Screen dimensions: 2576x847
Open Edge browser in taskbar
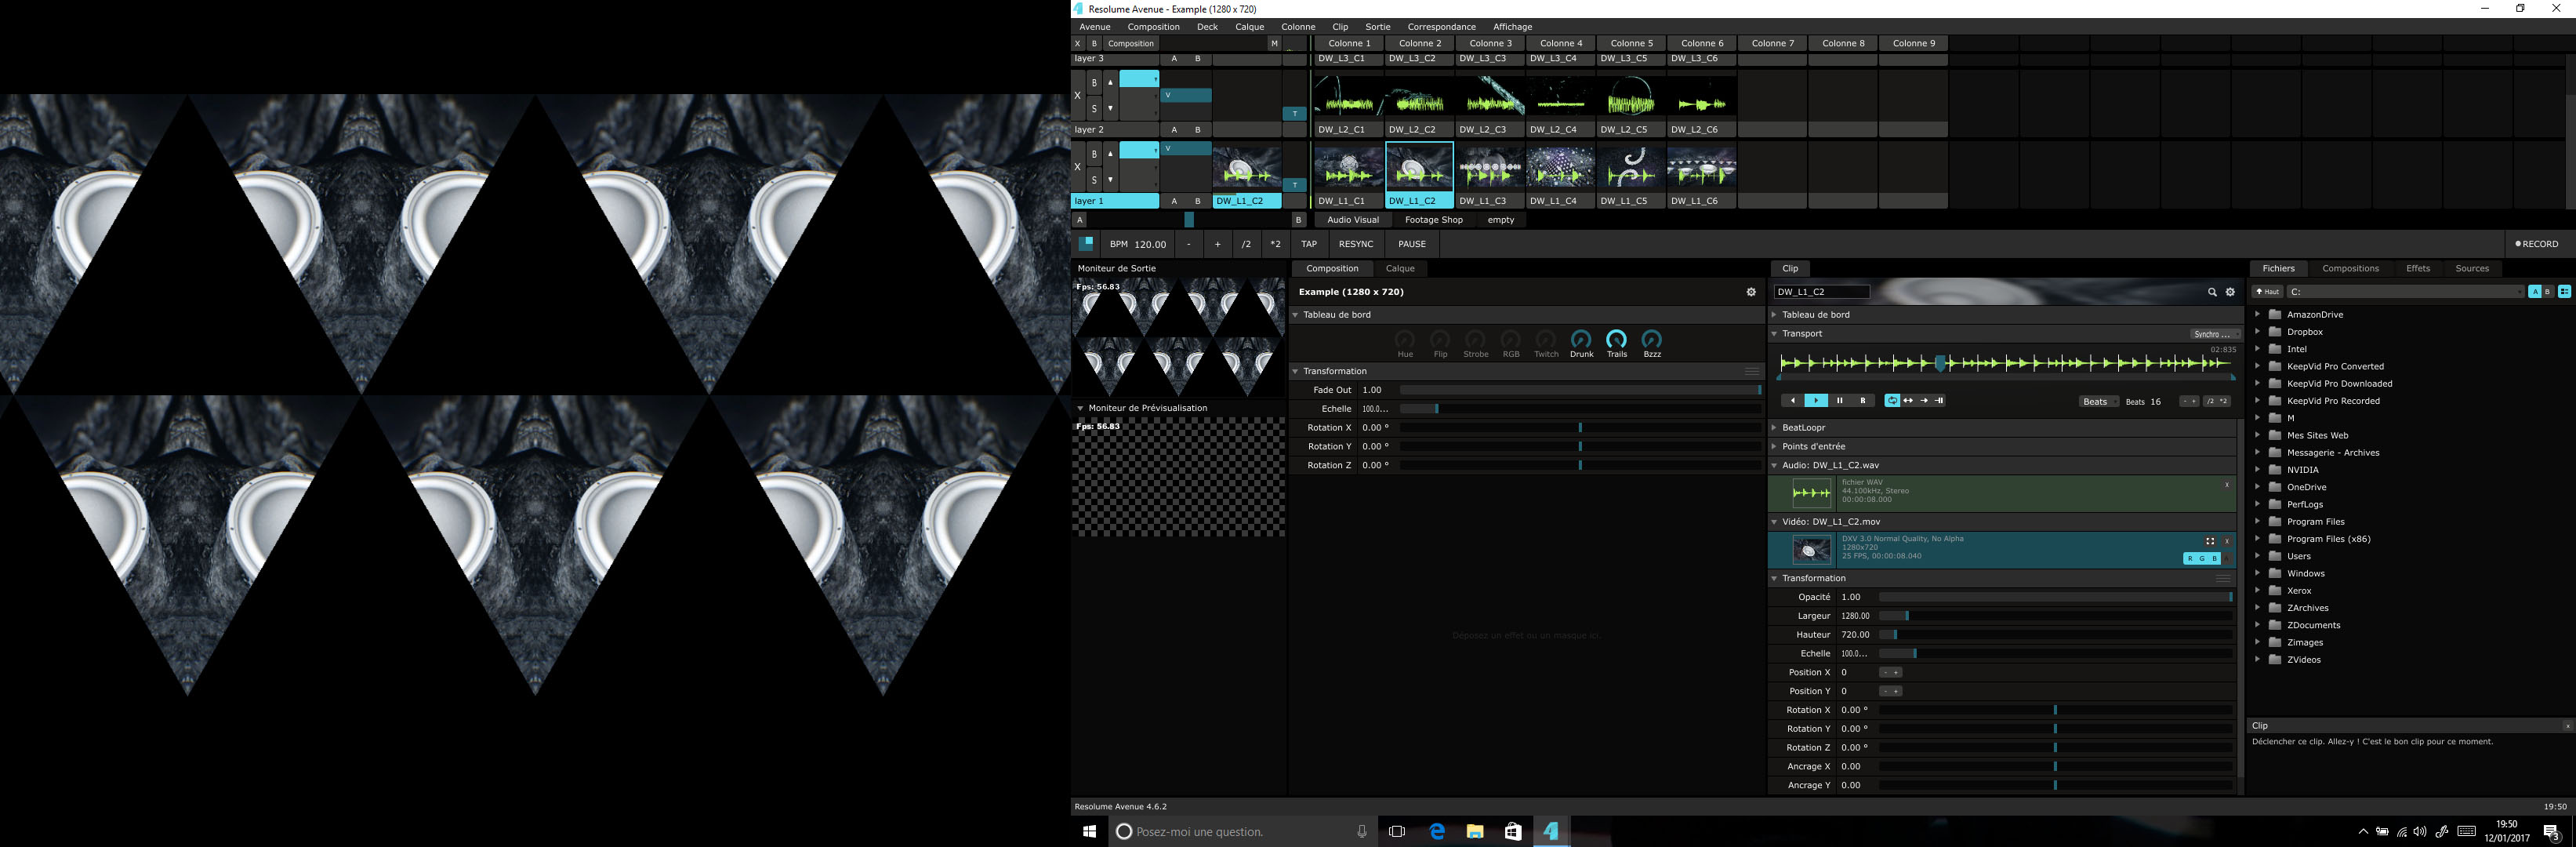pyautogui.click(x=1437, y=831)
